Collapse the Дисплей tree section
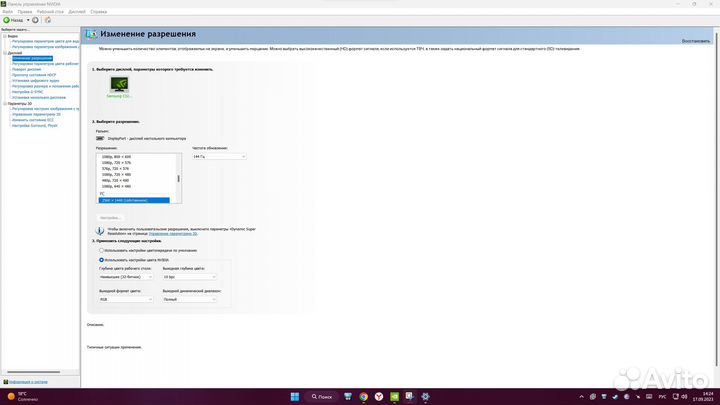The height and width of the screenshot is (405, 720). coord(5,53)
